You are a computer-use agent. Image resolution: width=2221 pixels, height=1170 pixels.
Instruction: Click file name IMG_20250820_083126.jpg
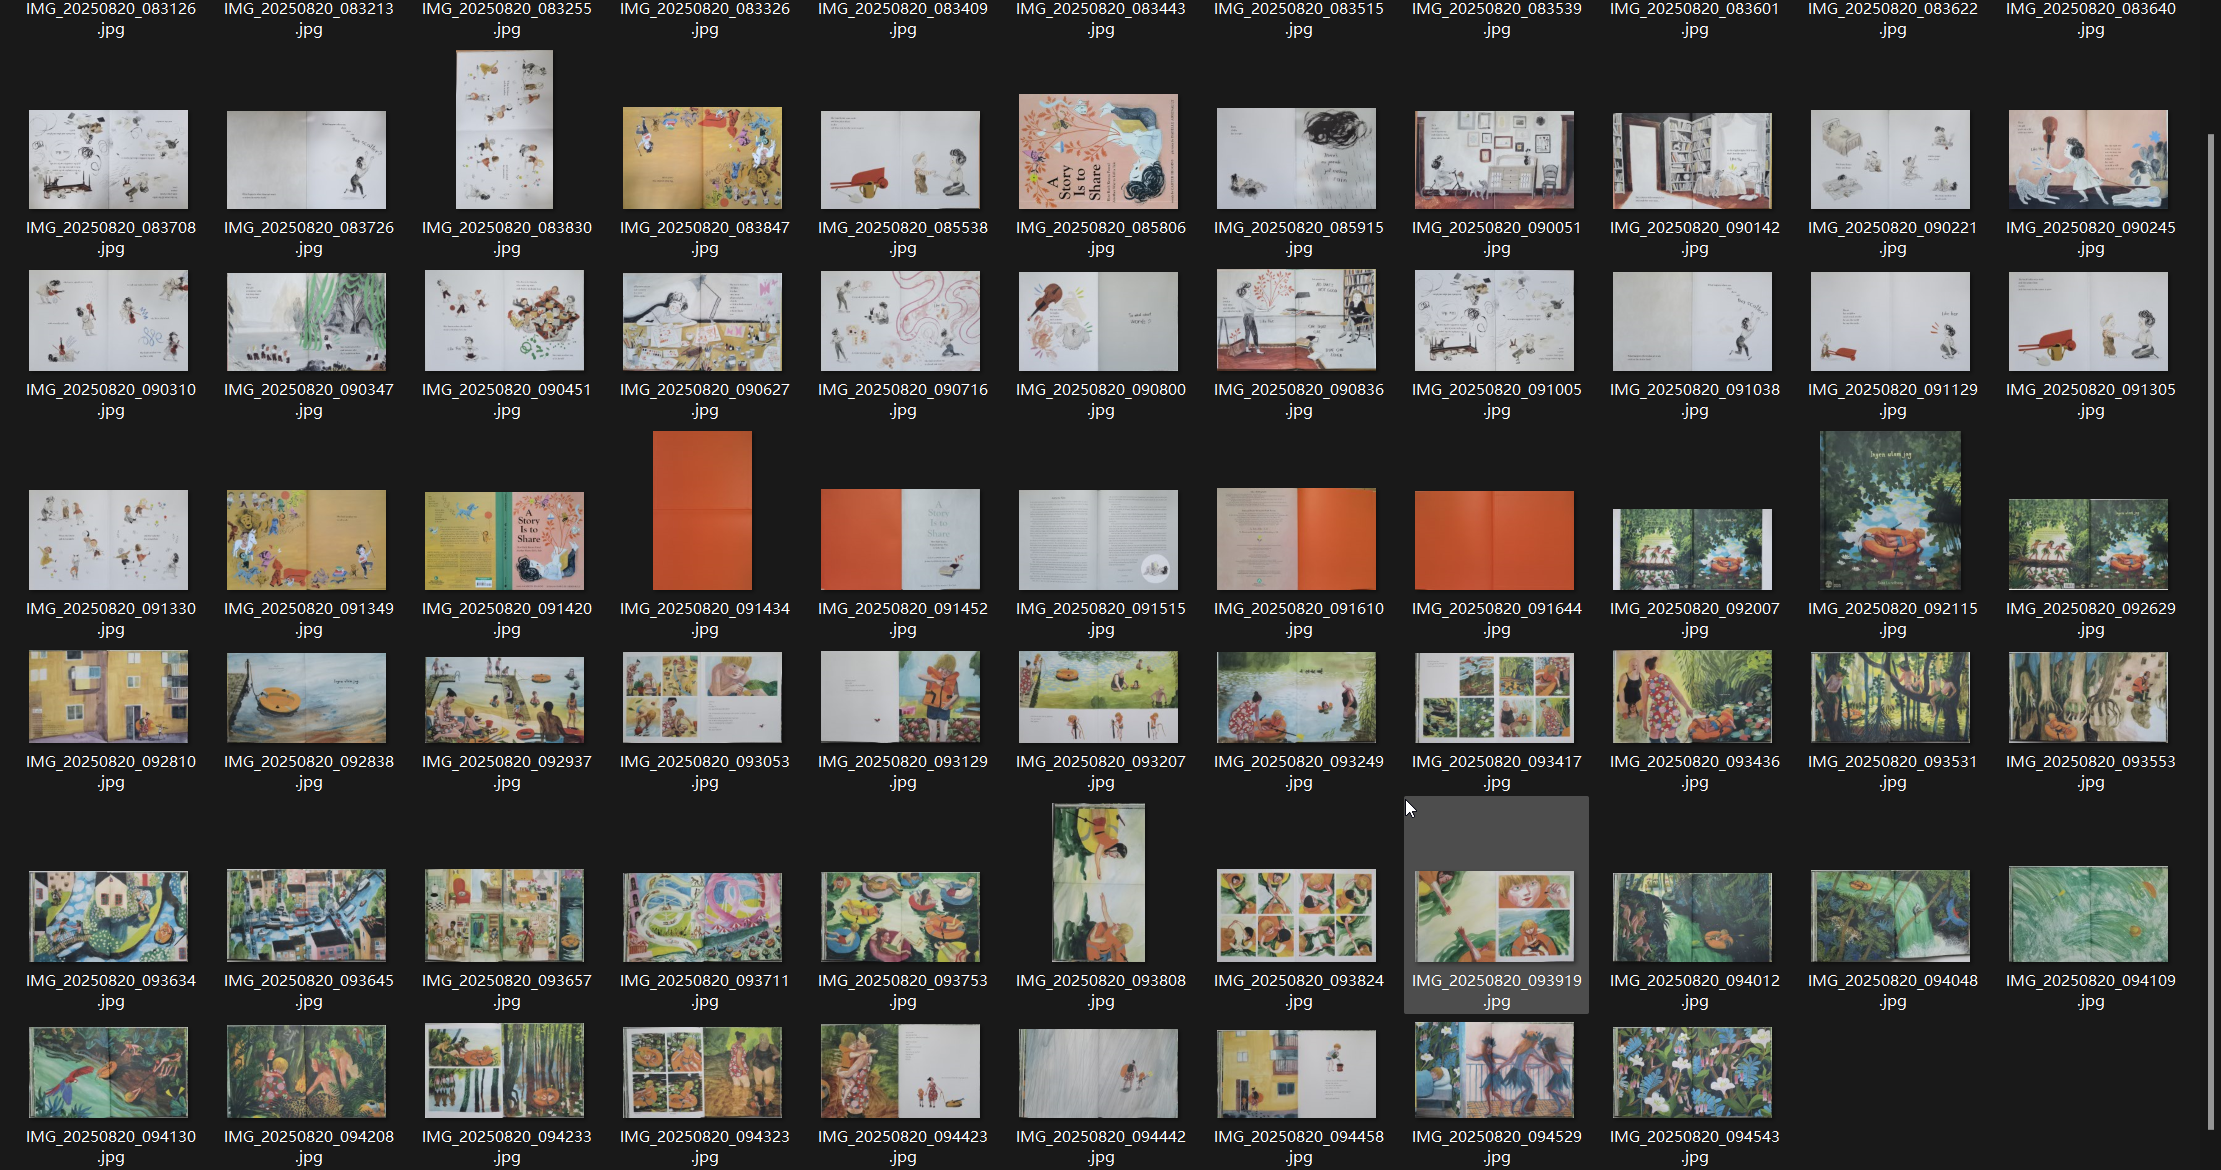point(111,19)
